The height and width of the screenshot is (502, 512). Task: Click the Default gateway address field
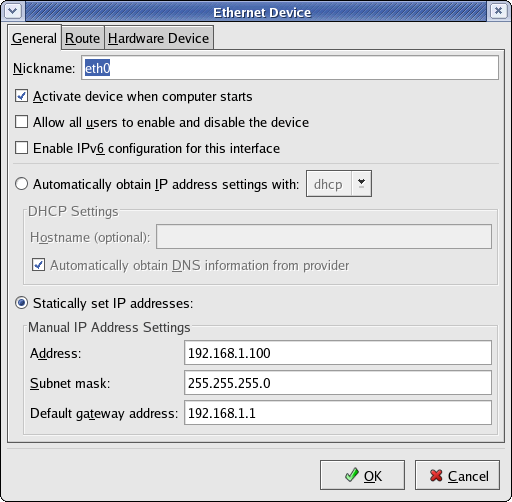click(x=338, y=413)
